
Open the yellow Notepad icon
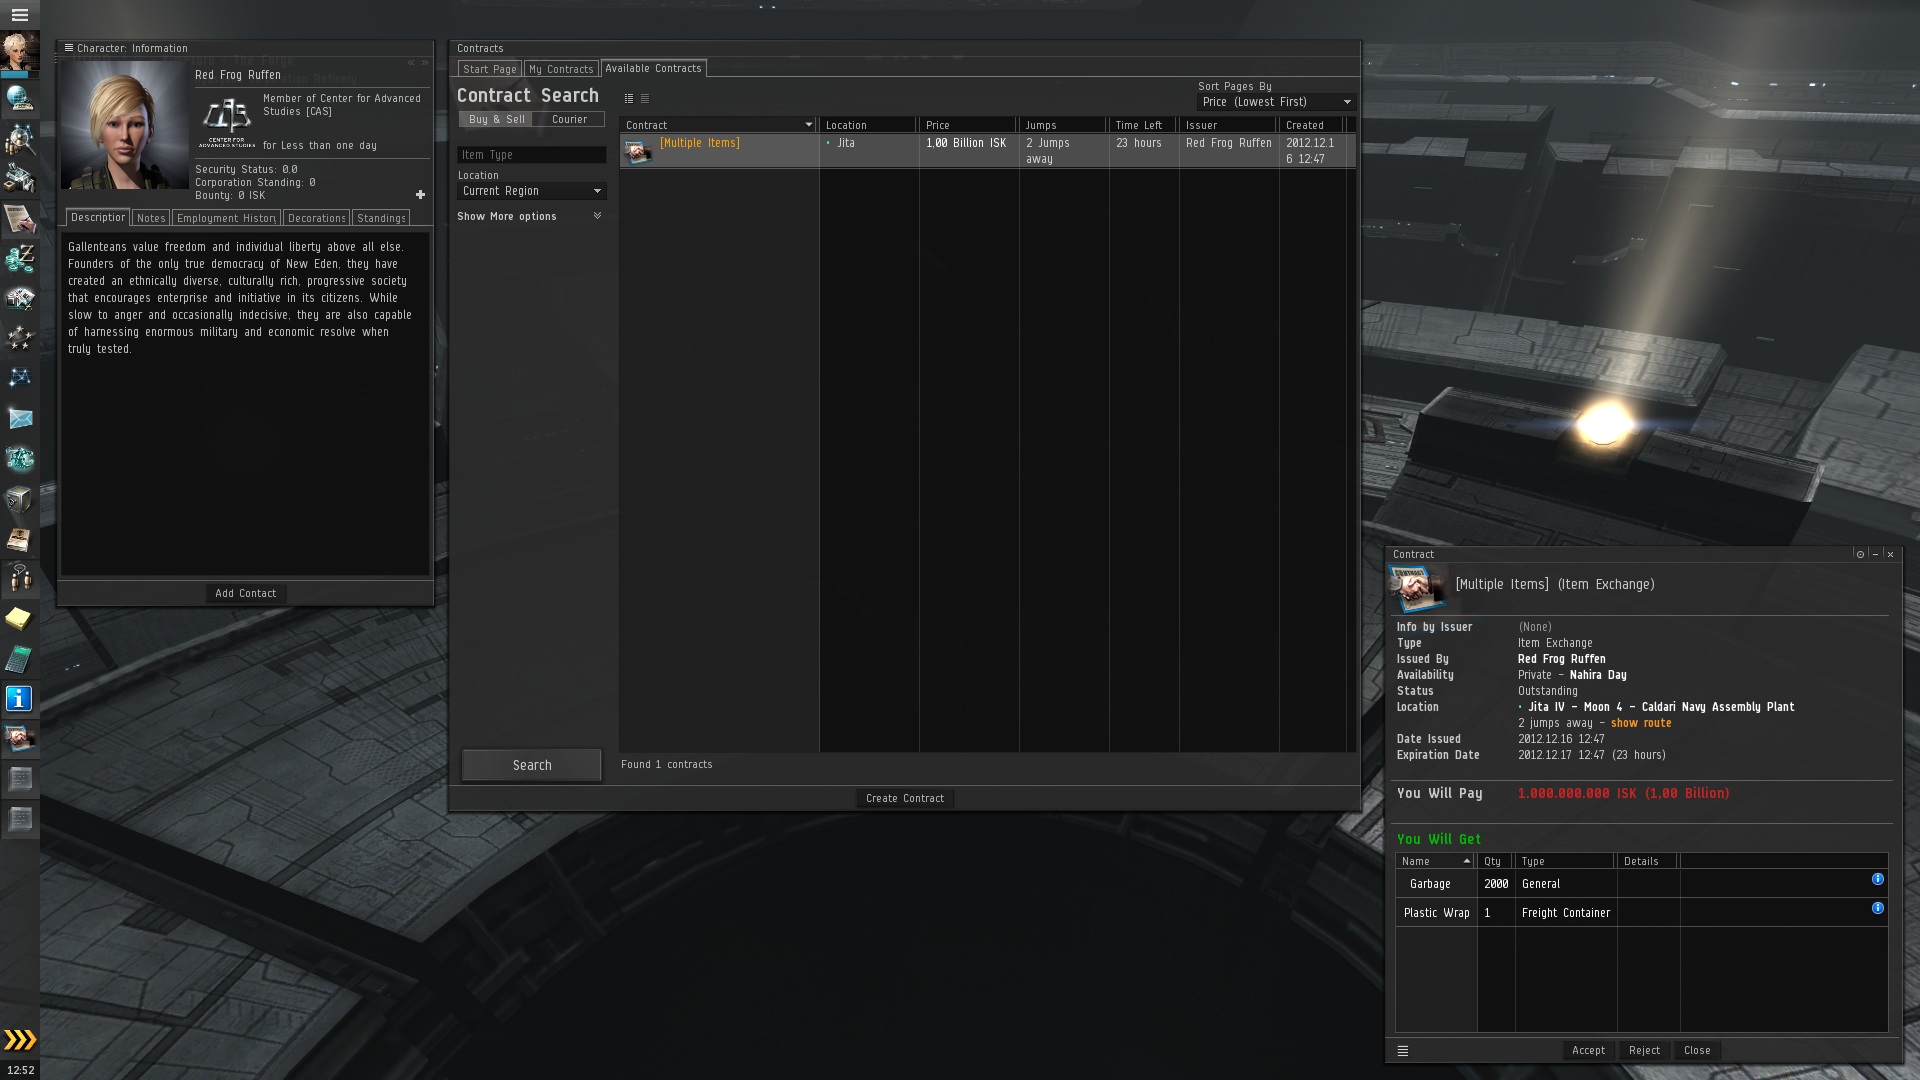point(19,619)
